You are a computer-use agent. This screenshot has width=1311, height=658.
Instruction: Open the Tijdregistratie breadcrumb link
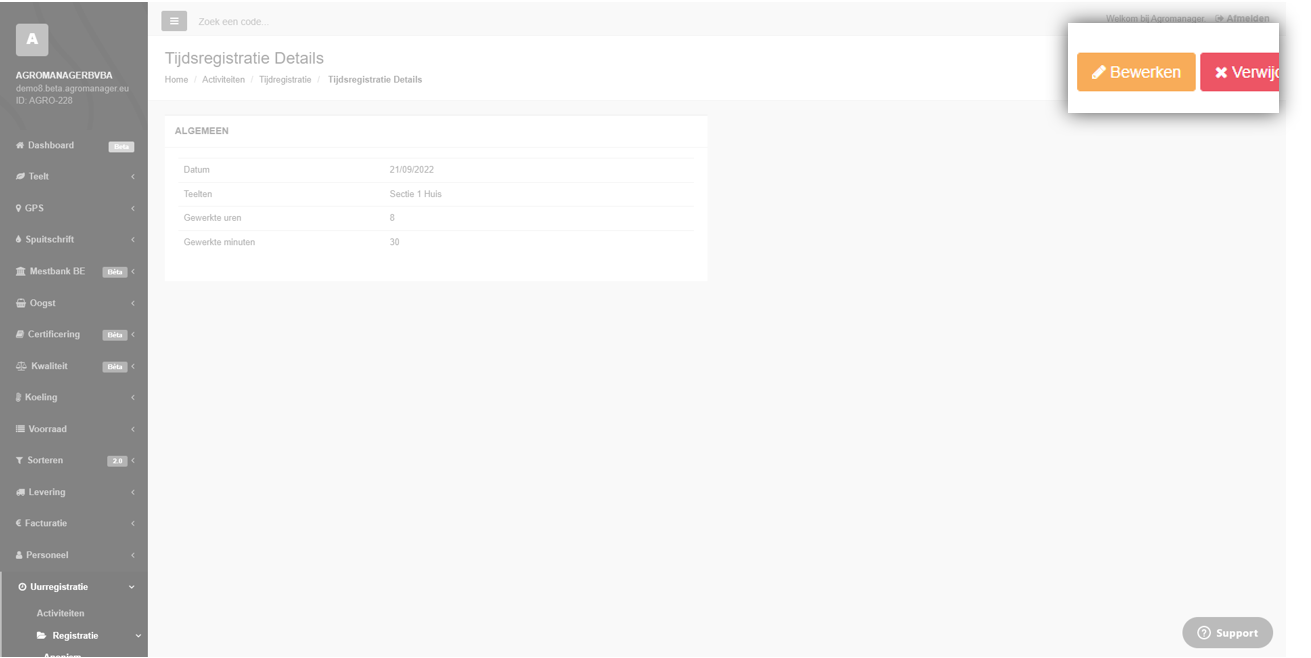pyautogui.click(x=285, y=80)
